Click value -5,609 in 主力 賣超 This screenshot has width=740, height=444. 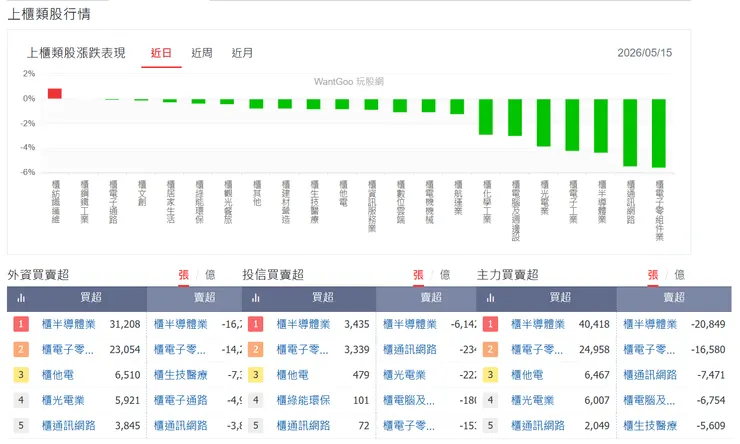point(711,426)
